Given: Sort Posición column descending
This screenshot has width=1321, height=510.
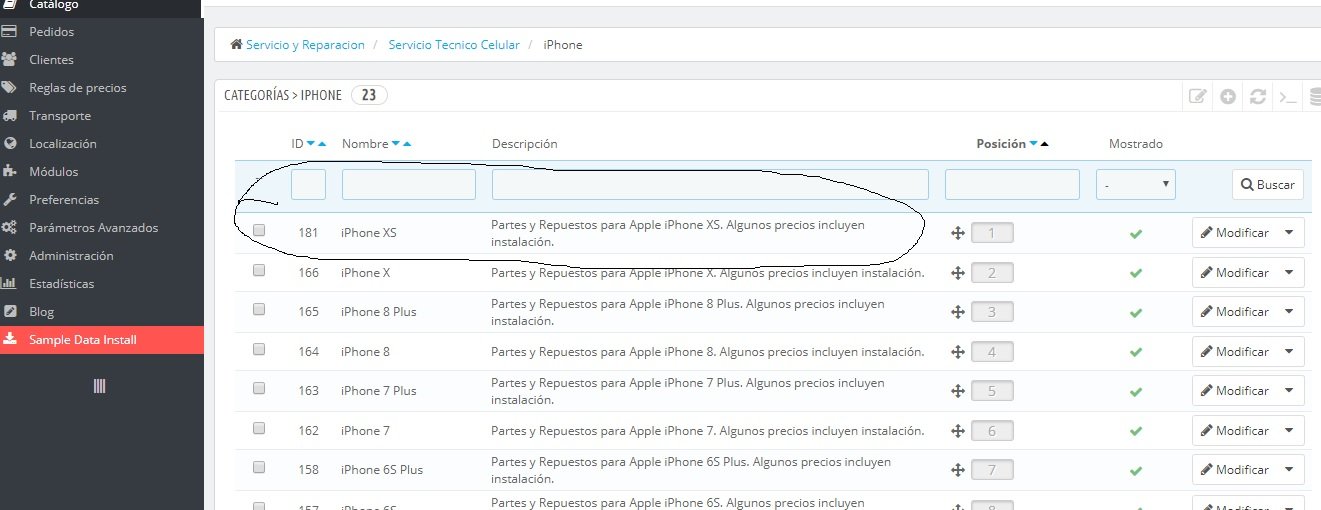Looking at the screenshot, I should (x=1033, y=144).
